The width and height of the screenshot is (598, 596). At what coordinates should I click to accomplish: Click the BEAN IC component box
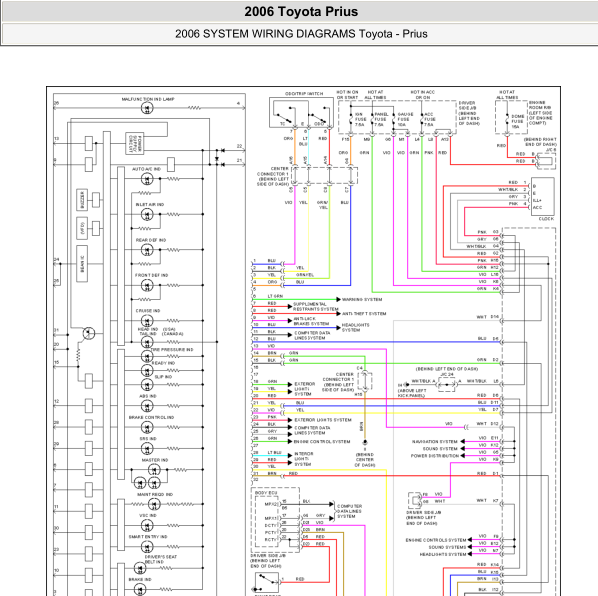pos(82,263)
